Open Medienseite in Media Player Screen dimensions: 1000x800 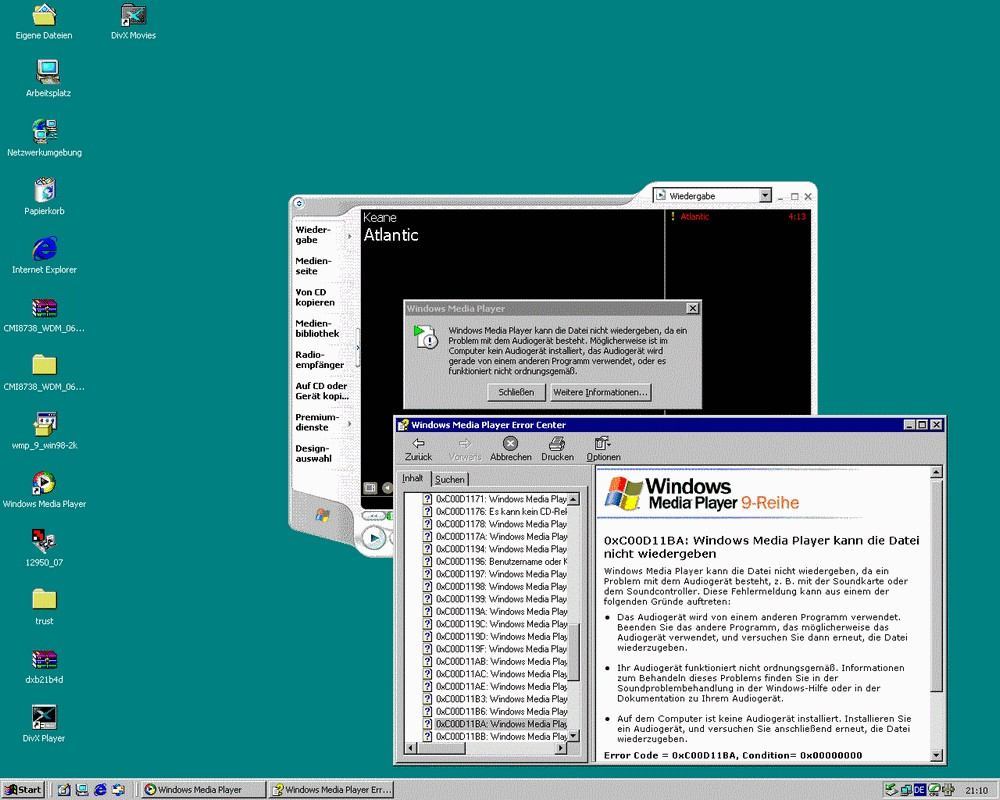tap(313, 266)
